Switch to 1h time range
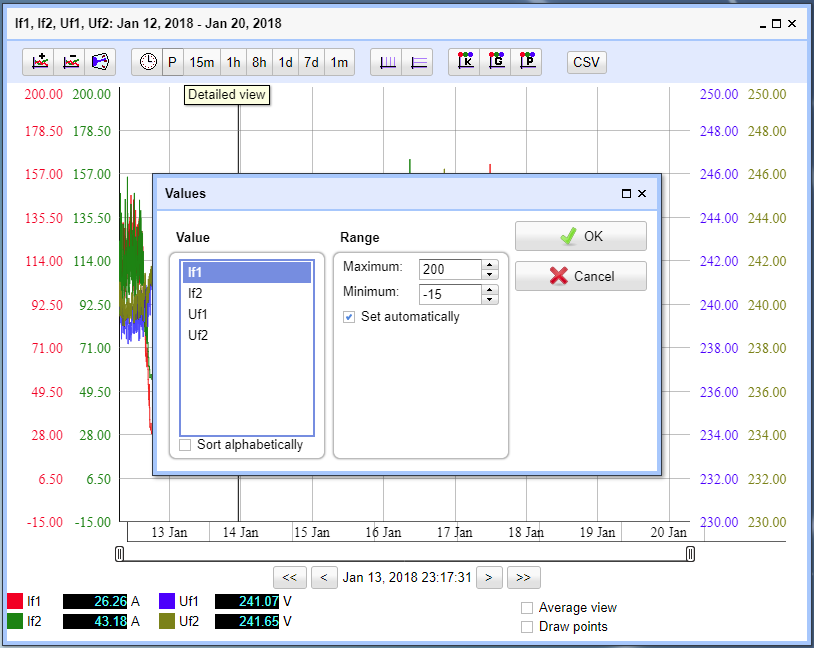The image size is (814, 648). (x=234, y=62)
